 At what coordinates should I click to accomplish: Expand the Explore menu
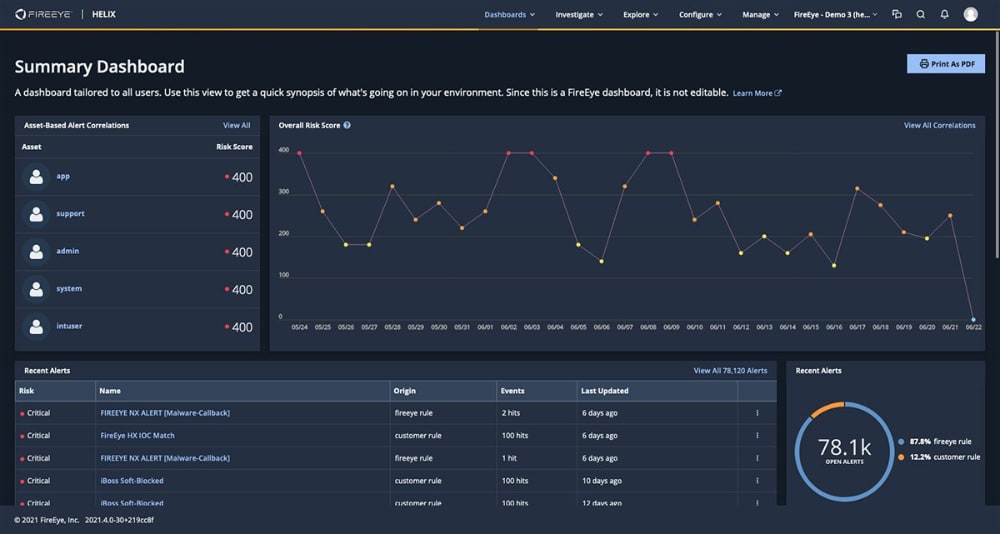[640, 14]
